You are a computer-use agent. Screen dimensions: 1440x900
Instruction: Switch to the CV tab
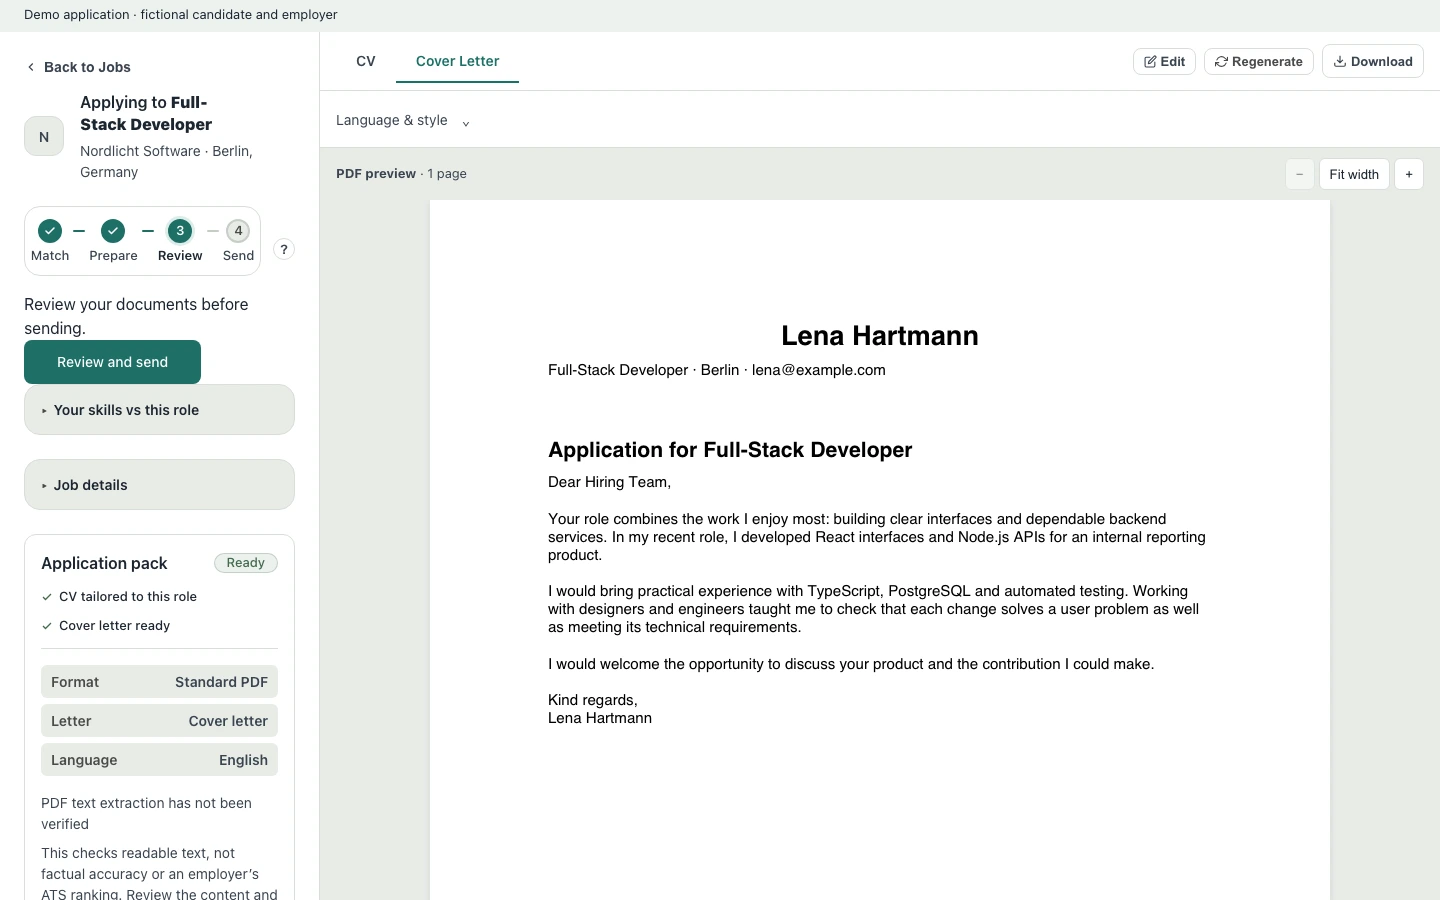click(x=366, y=61)
